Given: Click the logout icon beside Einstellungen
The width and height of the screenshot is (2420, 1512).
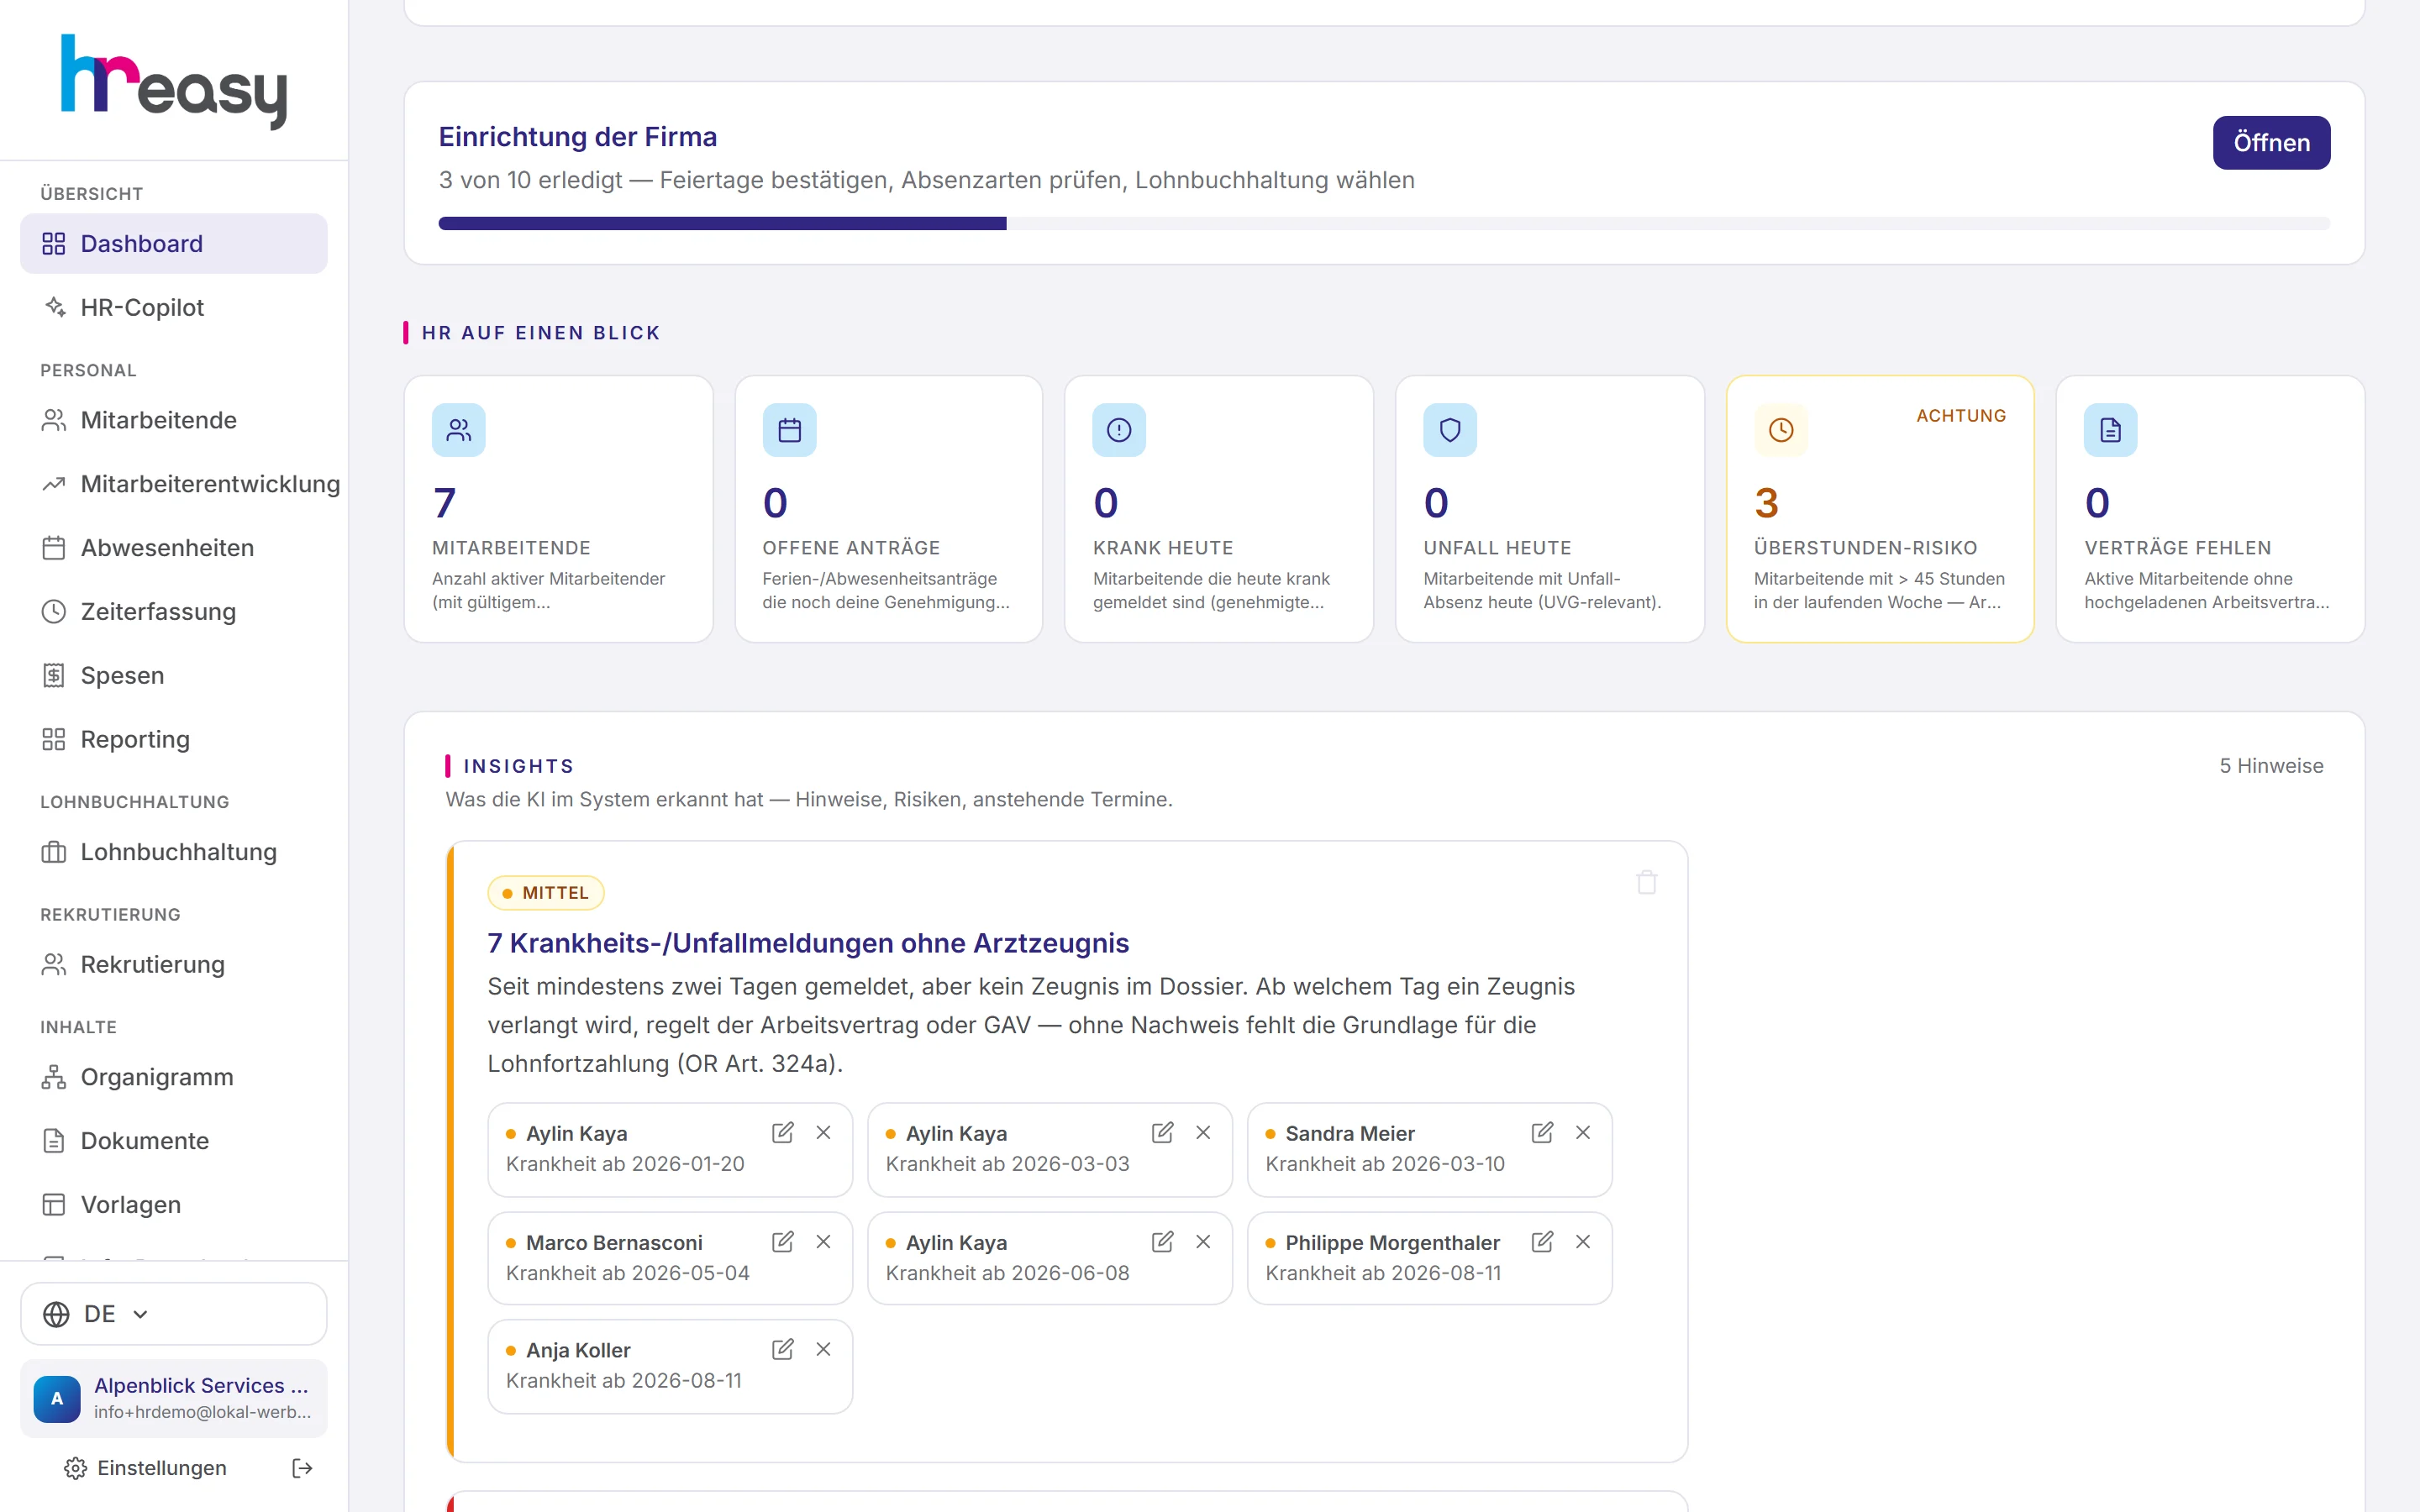Looking at the screenshot, I should 302,1468.
